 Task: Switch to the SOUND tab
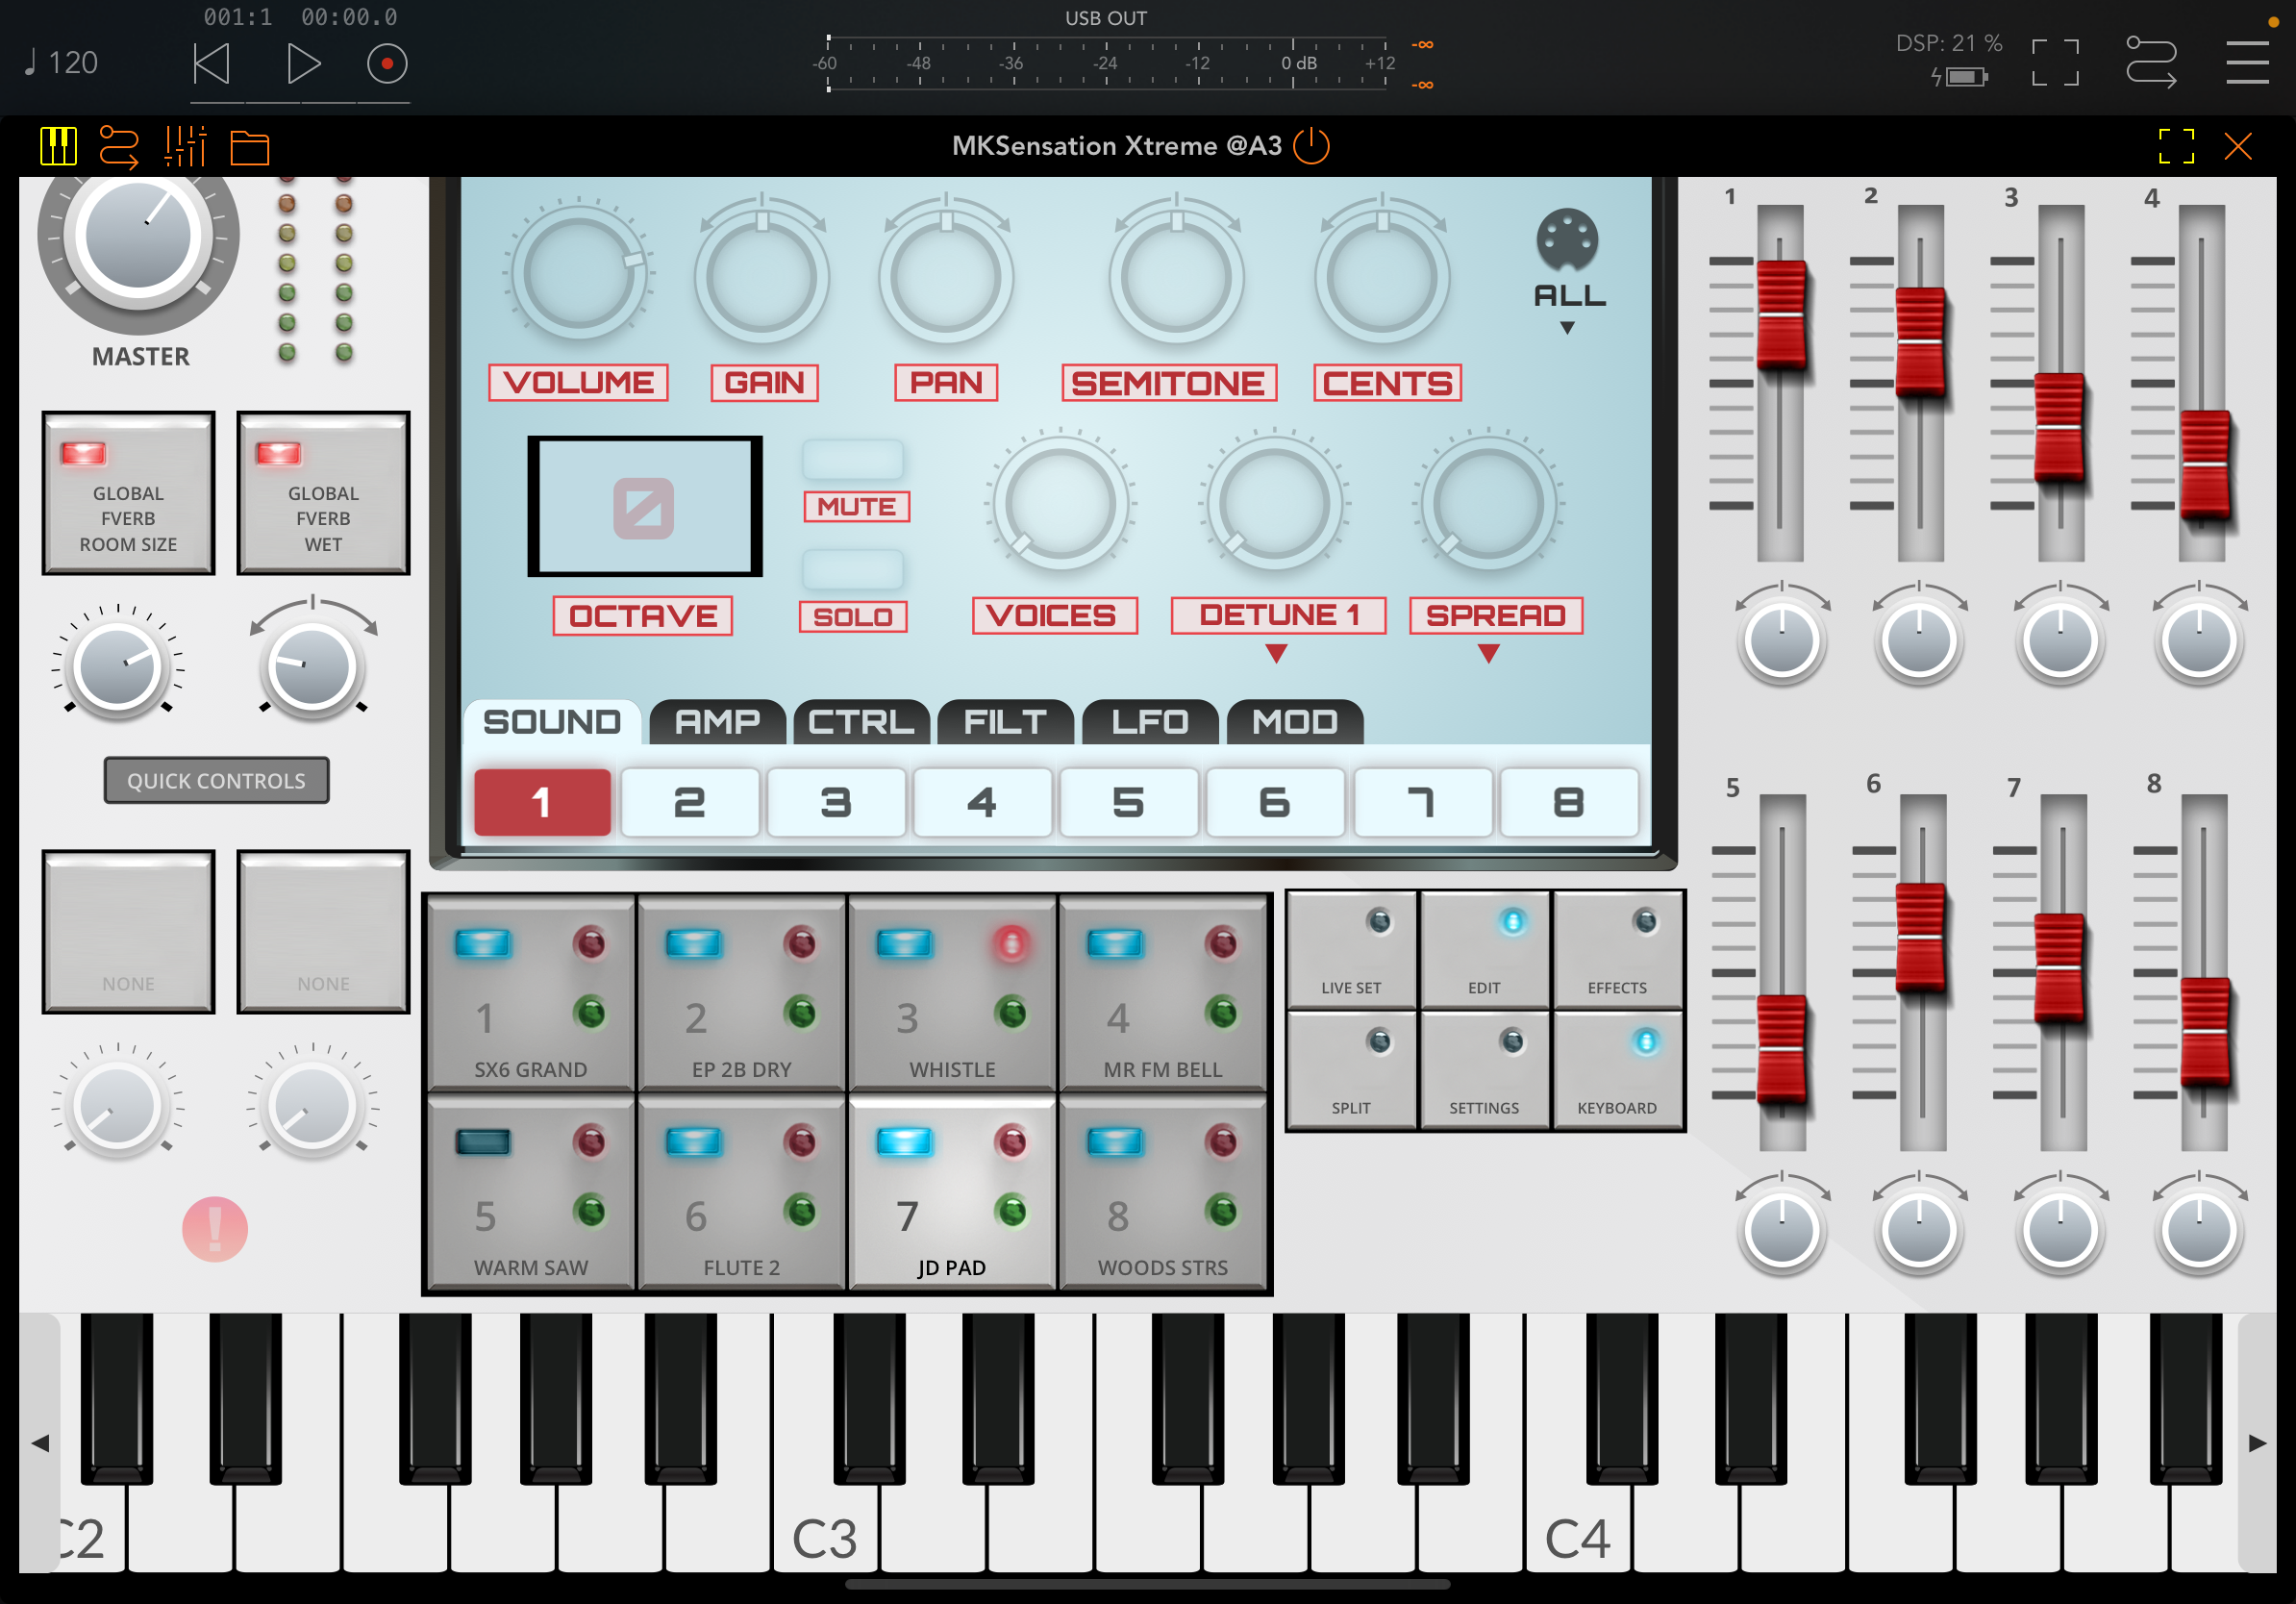tap(552, 722)
